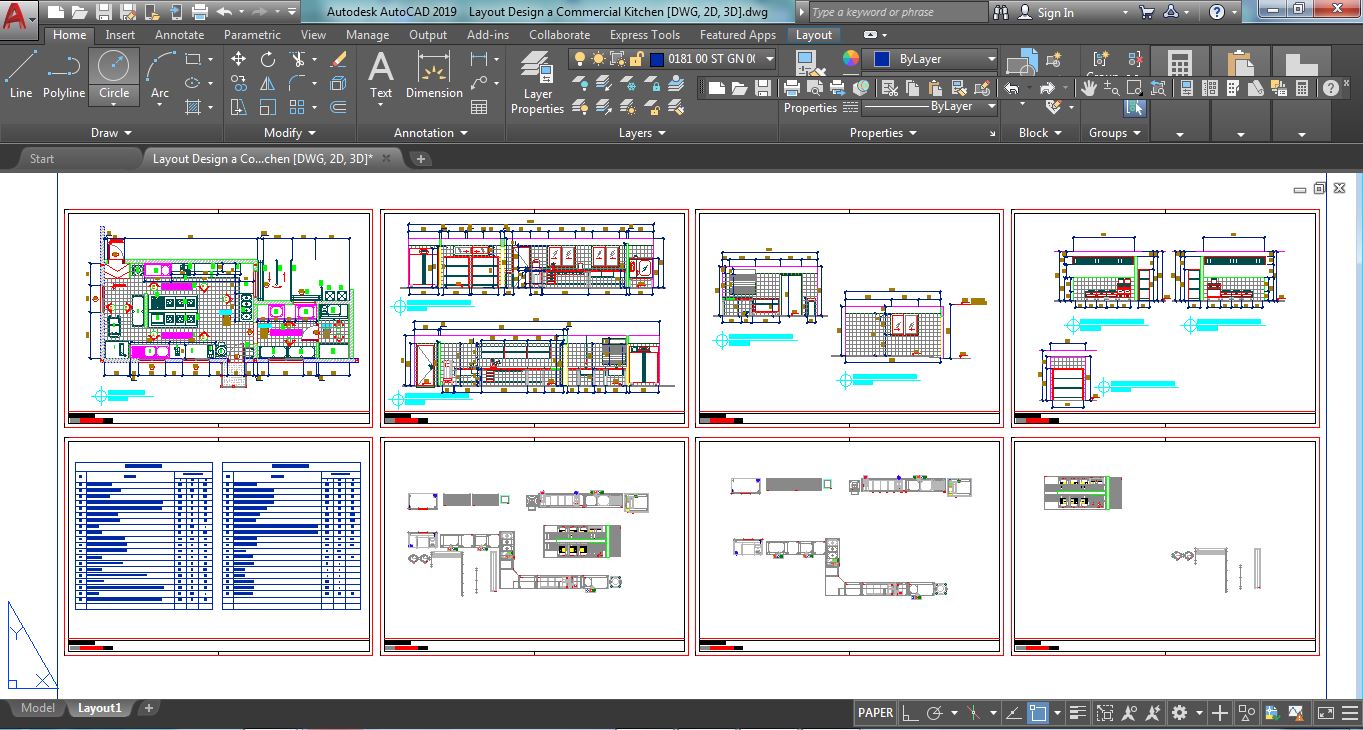The width and height of the screenshot is (1363, 730).
Task: Click the blue color swatch ByLayer
Action: (881, 59)
